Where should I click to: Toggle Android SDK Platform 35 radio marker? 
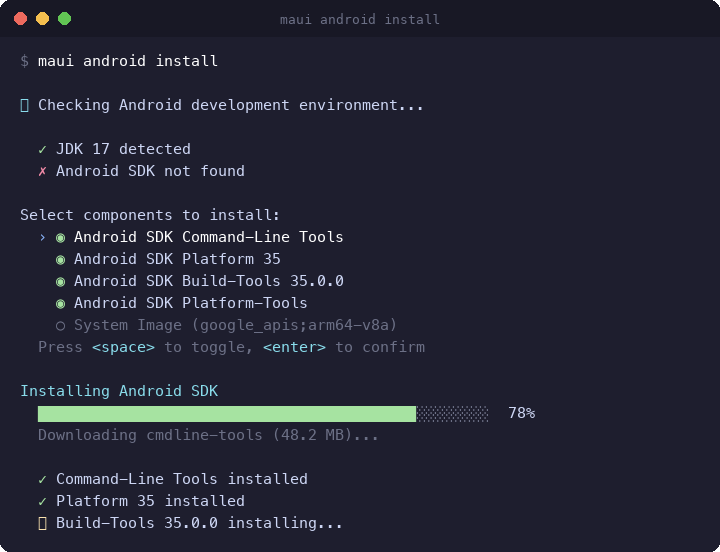click(x=60, y=260)
